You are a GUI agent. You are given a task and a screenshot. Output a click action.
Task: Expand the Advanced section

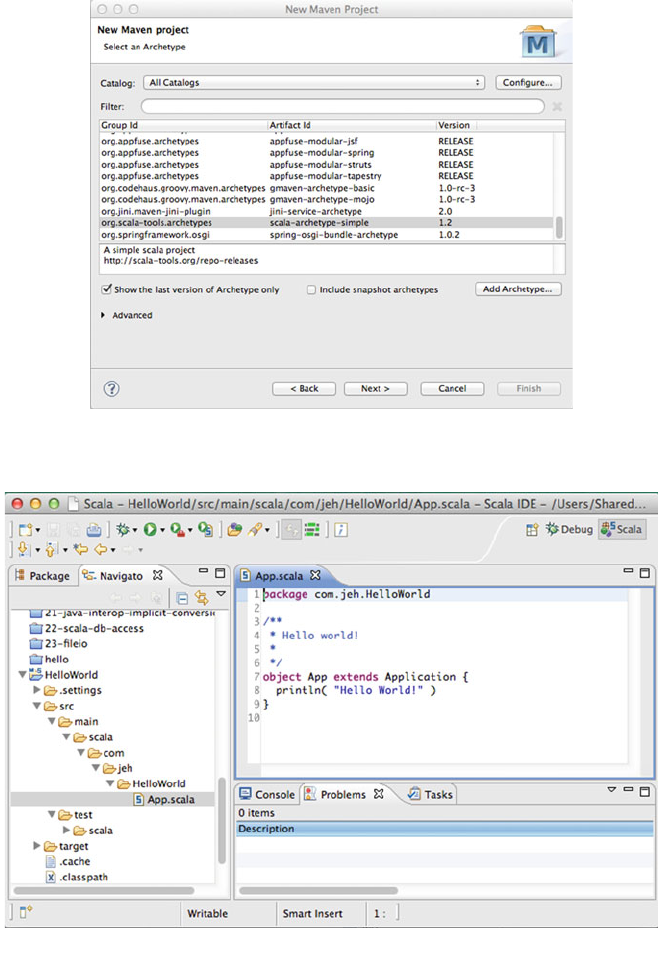[x=103, y=315]
